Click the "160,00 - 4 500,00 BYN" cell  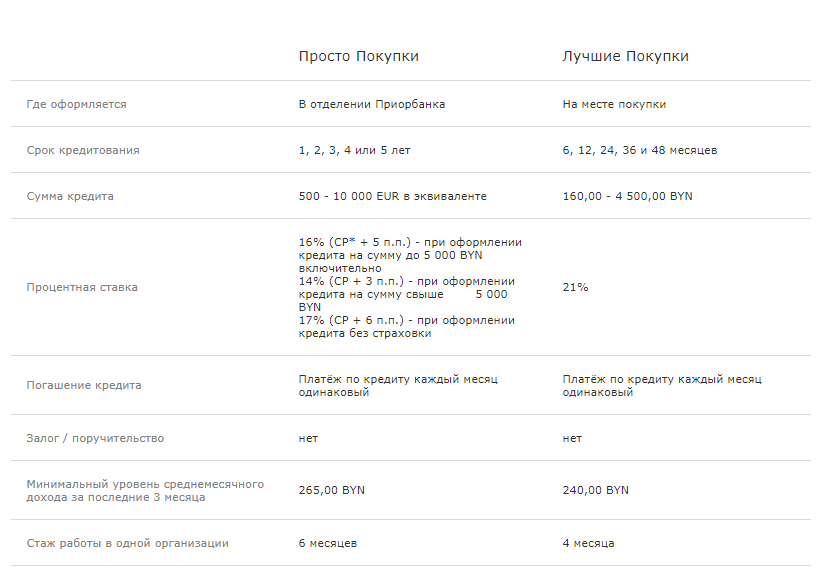pos(627,196)
